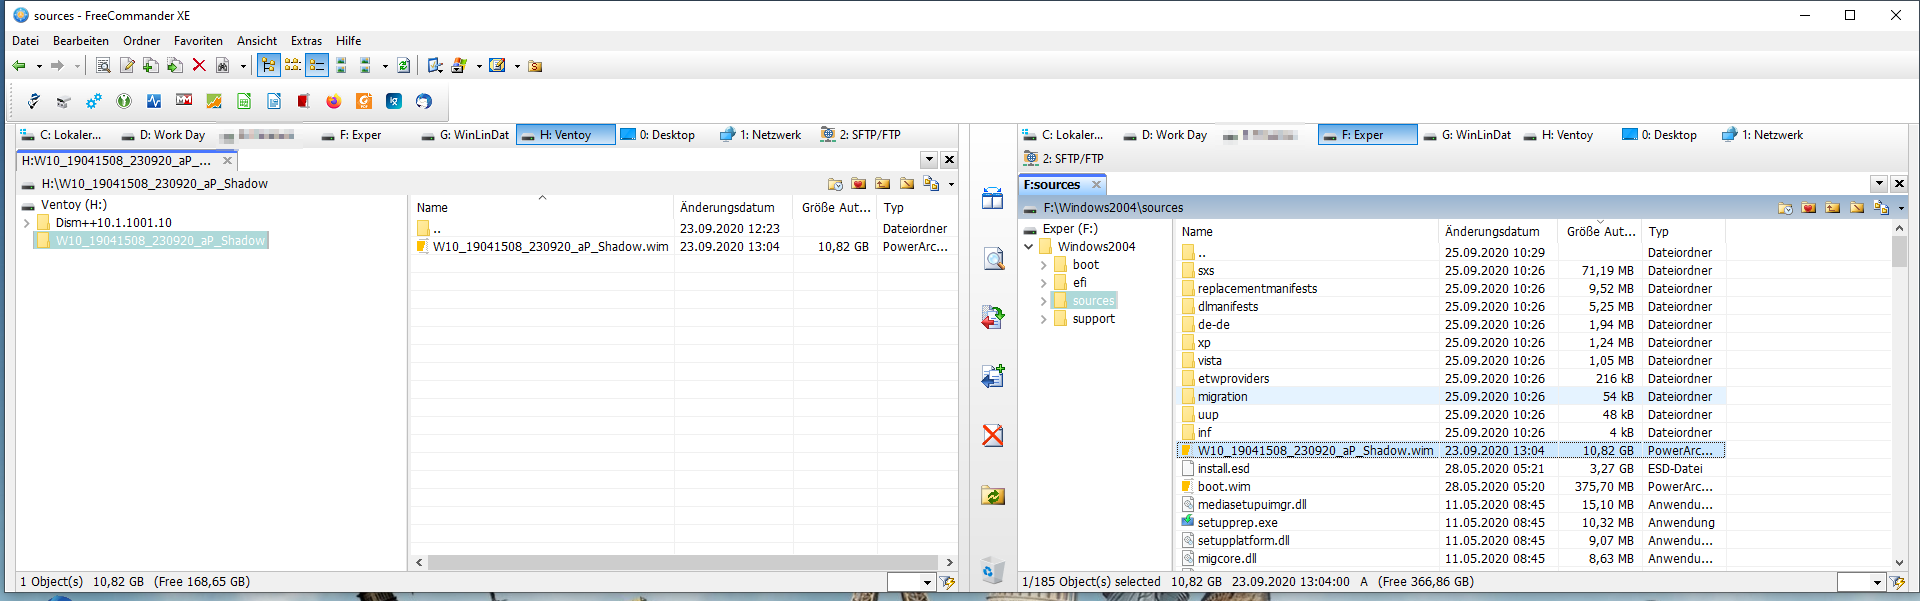Launch Thunderbird from the favorites toolbar

424,101
